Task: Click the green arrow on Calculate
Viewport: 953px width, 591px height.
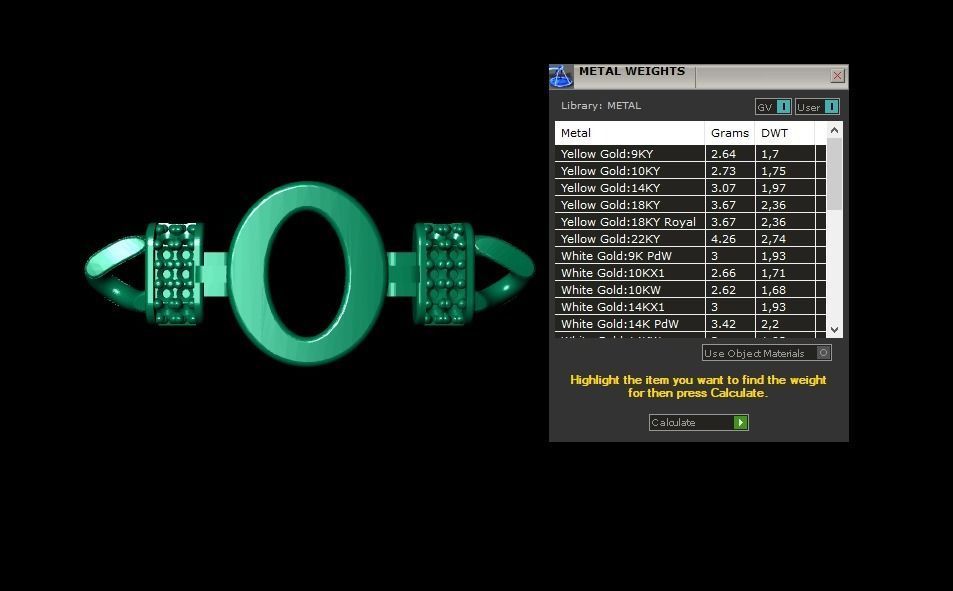Action: click(740, 423)
